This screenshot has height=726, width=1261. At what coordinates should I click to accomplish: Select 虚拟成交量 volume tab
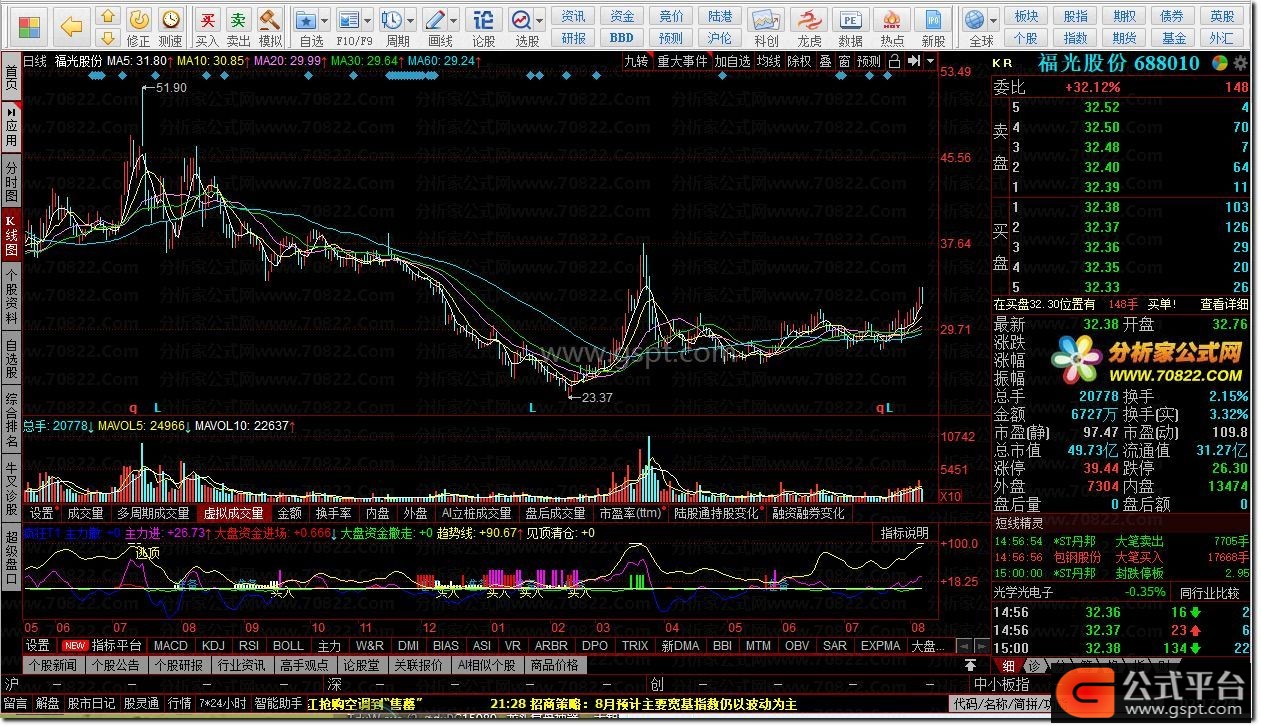(x=234, y=513)
